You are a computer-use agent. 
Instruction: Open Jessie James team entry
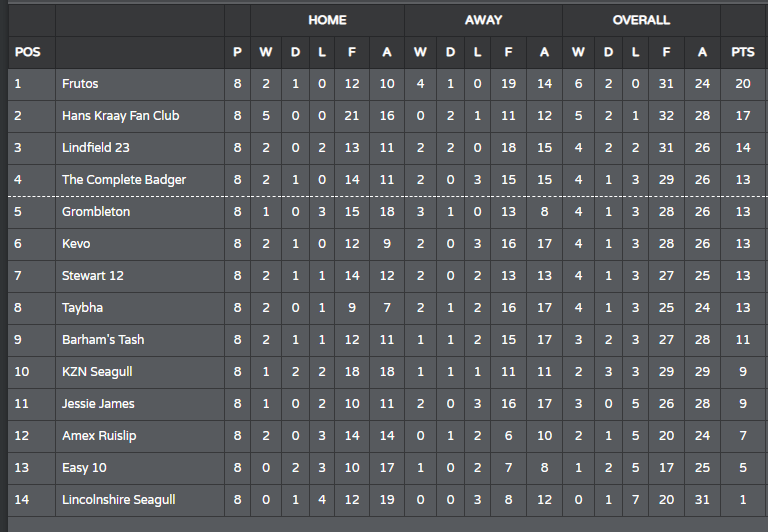[x=98, y=404]
